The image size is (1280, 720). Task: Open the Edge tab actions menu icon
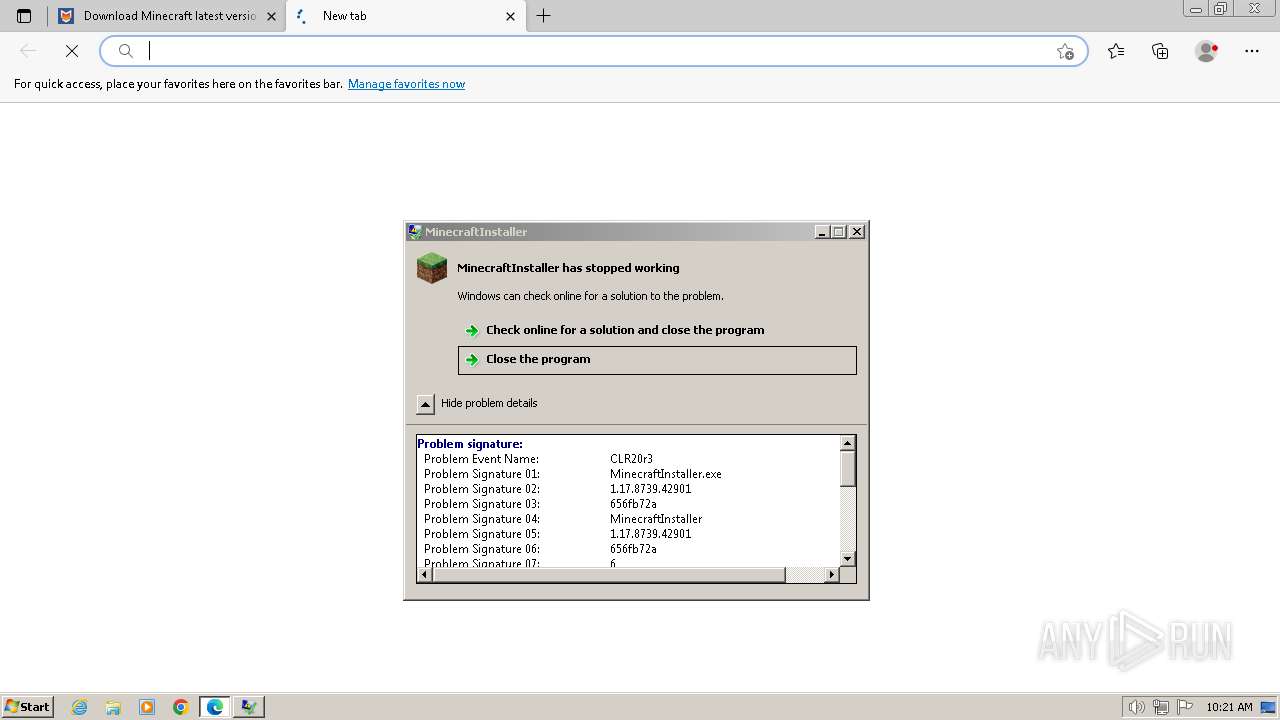tap(24, 16)
